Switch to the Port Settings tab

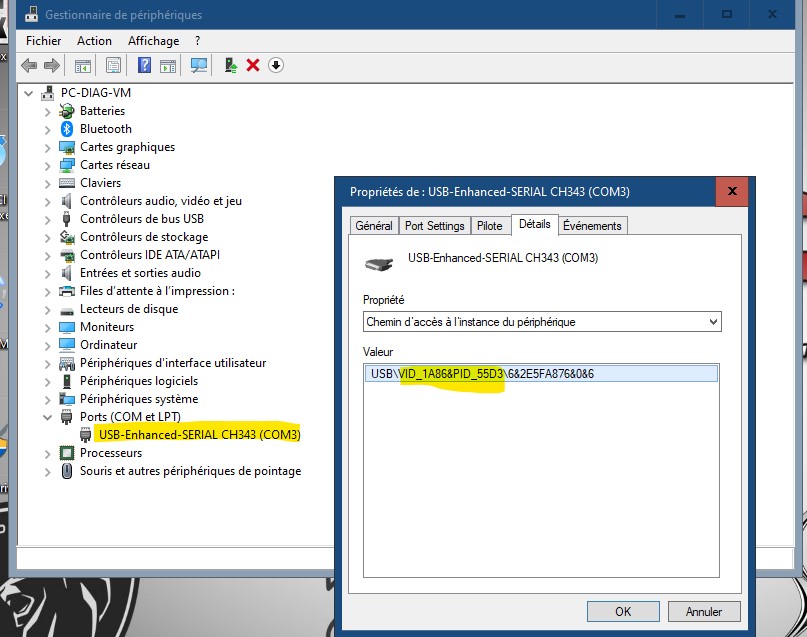pos(434,226)
